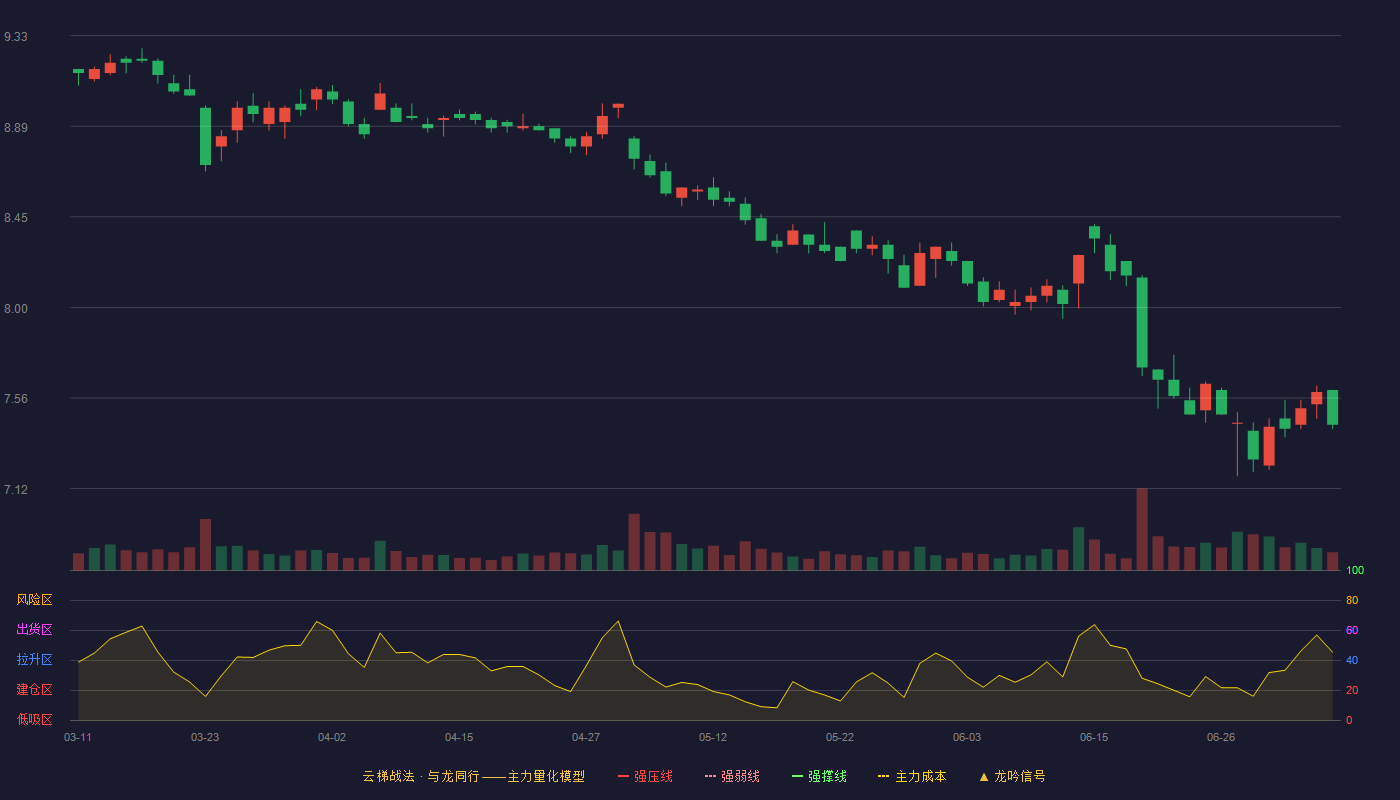This screenshot has width=1400, height=800.
Task: Click the yellow dashed 主力成本 marker icon
Action: 883,776
